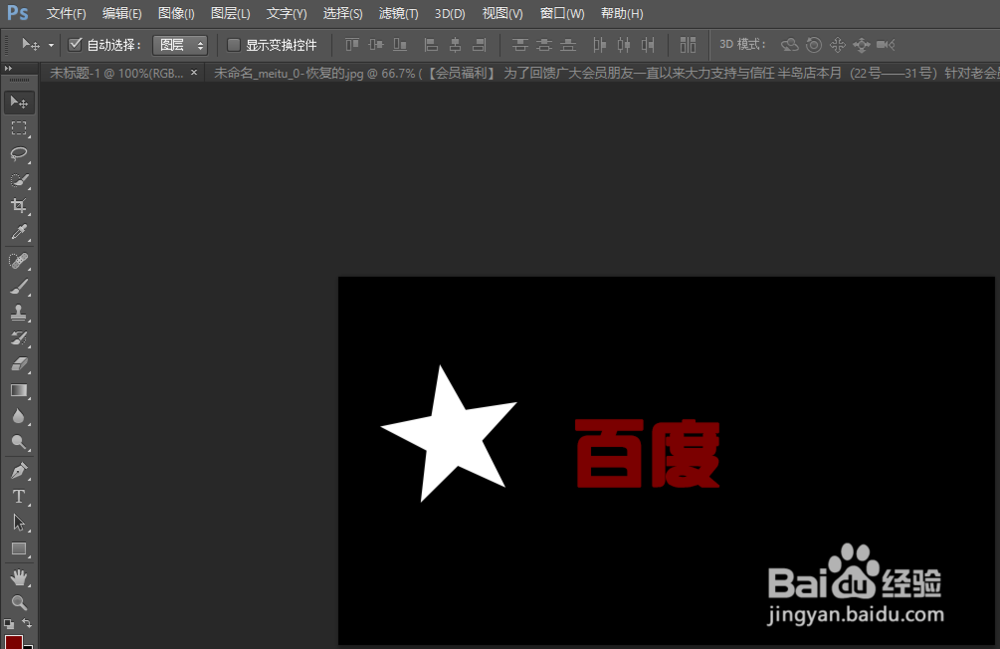Open the 选择(S) menu
The width and height of the screenshot is (1000, 649).
tap(342, 13)
